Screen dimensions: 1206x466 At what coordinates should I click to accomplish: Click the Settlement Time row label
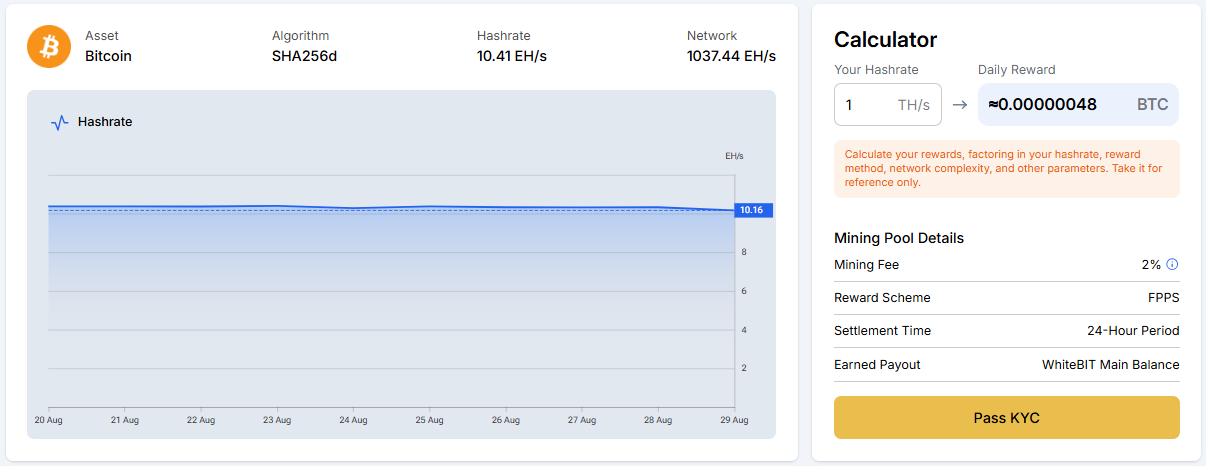[x=882, y=331]
